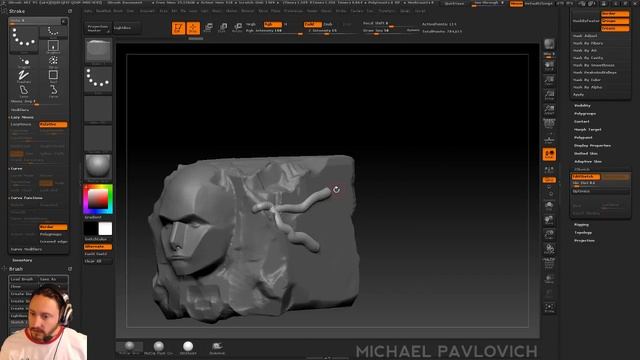Expand the Adaptive Skin subpalette

(588, 161)
